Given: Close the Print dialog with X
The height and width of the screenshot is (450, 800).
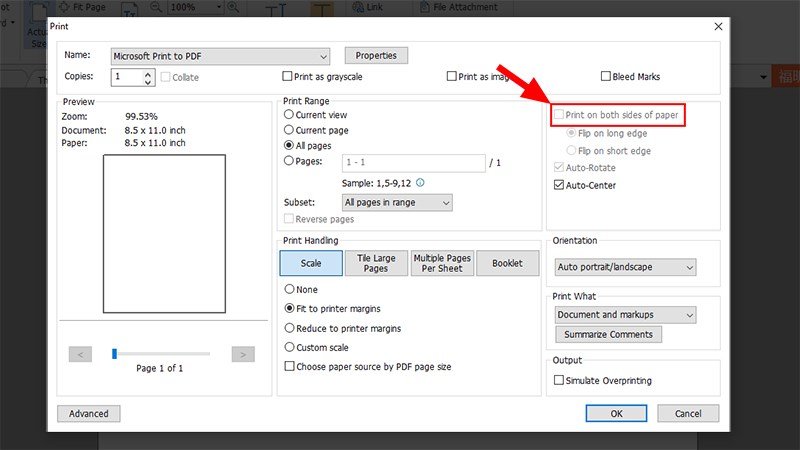Looking at the screenshot, I should 718,25.
